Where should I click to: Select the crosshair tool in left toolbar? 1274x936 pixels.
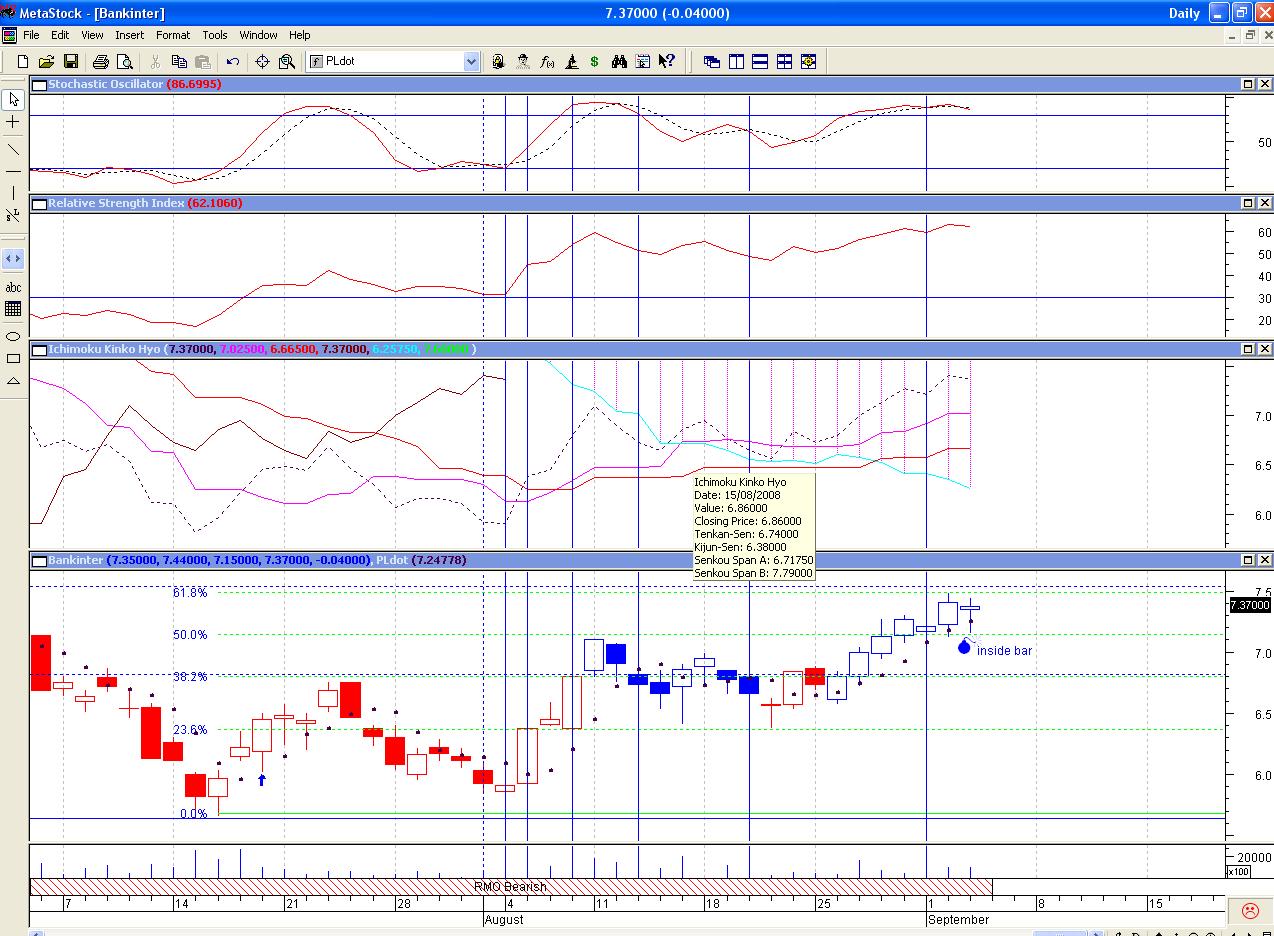13,121
